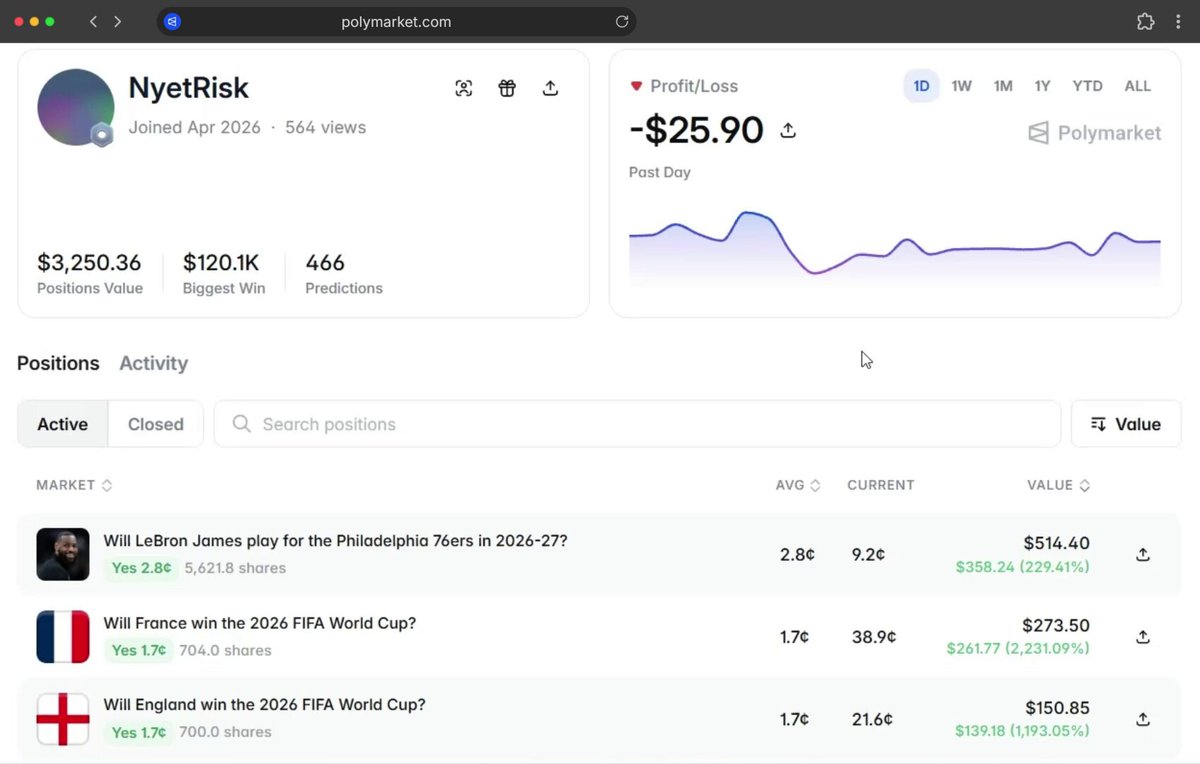Viewport: 1200px width, 764px height.
Task: Show Closed positions
Action: point(156,424)
